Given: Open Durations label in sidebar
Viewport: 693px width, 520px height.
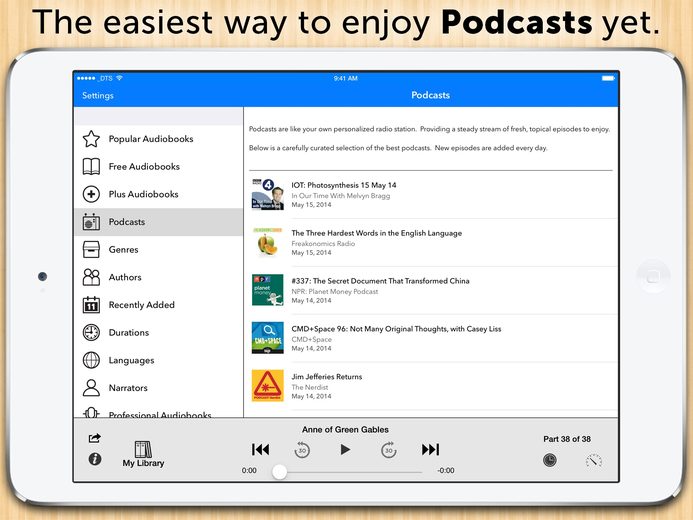Looking at the screenshot, I should tap(129, 333).
